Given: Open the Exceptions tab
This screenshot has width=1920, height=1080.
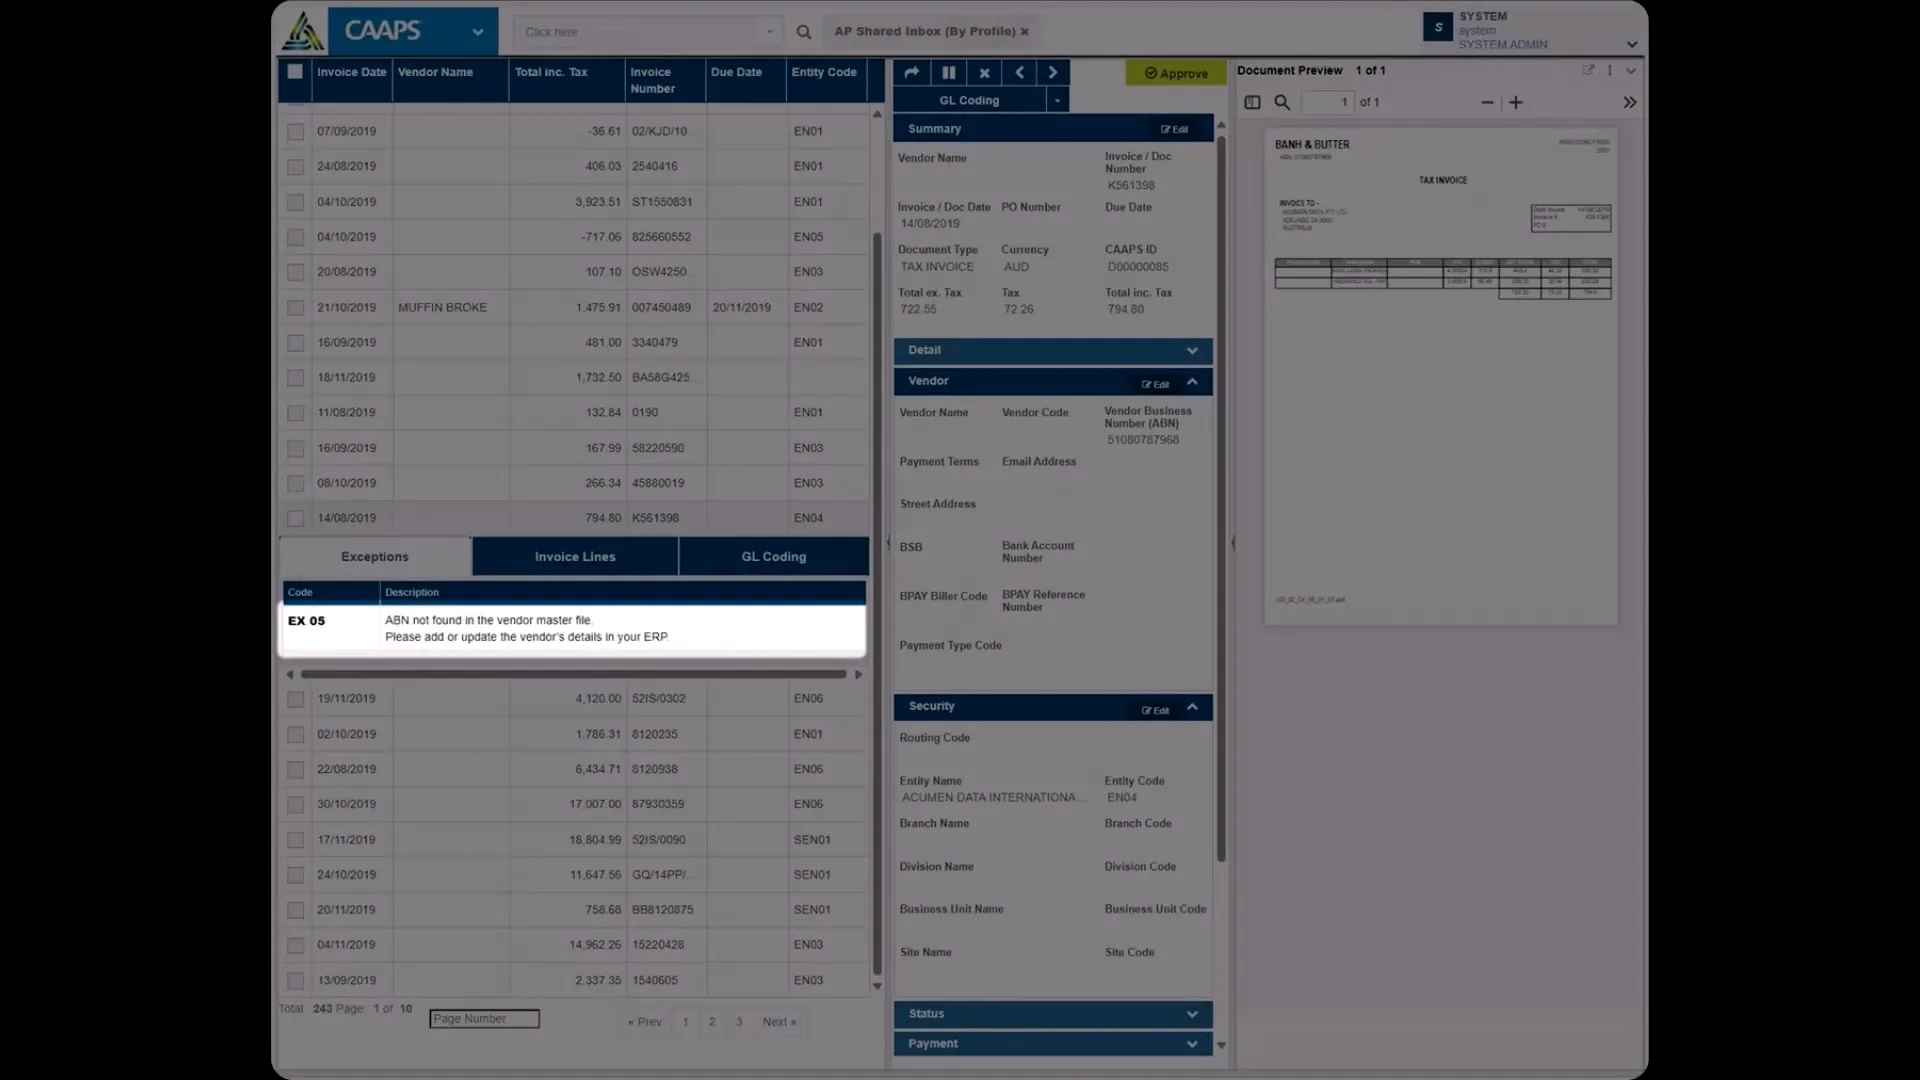Looking at the screenshot, I should 374,557.
